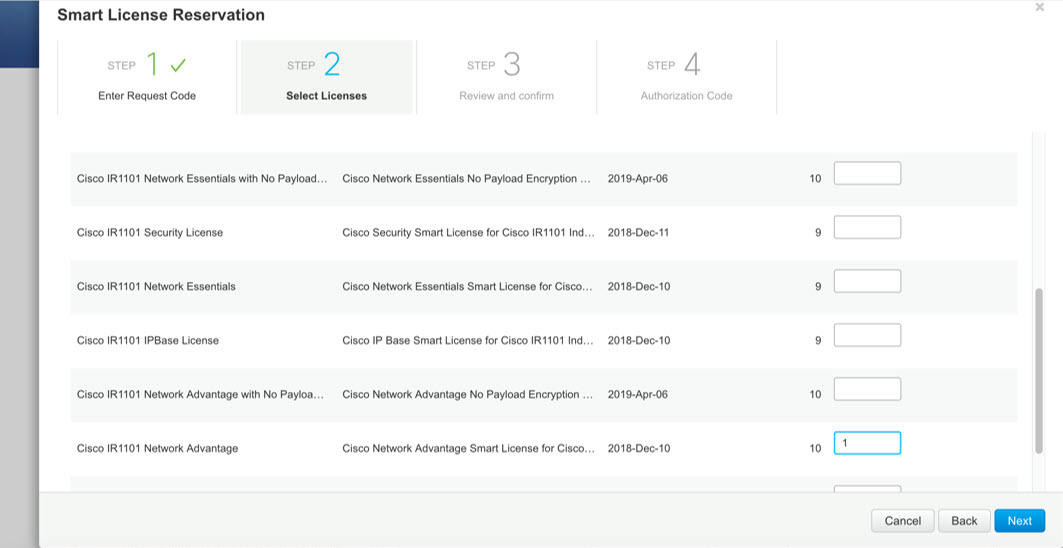Go to Step 4 Authorization Code
The image size is (1063, 548).
(x=687, y=77)
